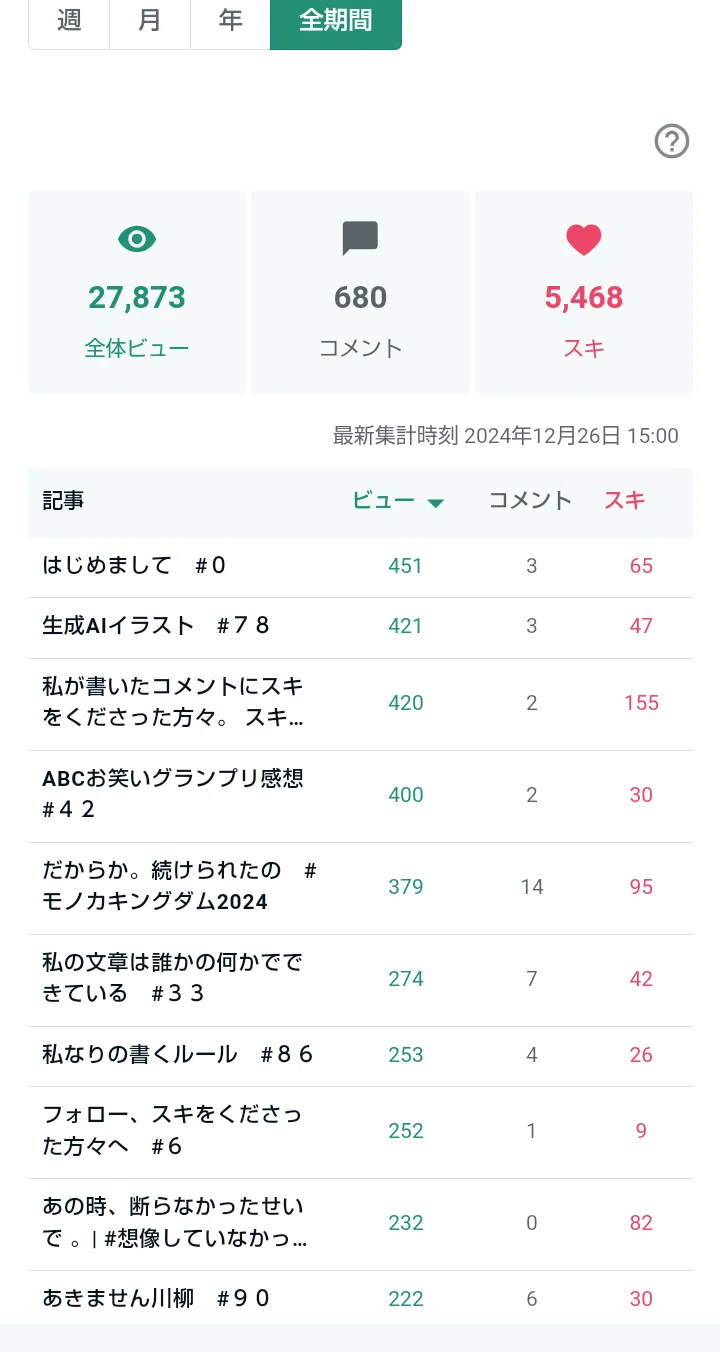Image resolution: width=720 pixels, height=1352 pixels.
Task: Switch to the 年 tab
Action: tap(231, 20)
